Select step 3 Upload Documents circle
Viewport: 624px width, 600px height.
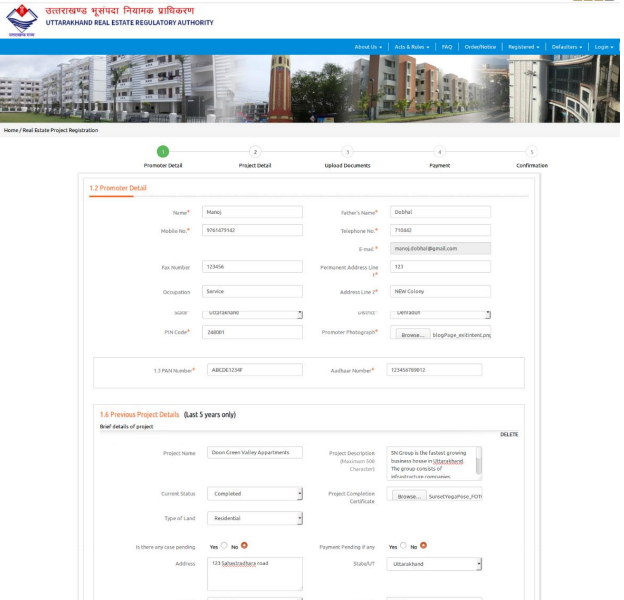point(347,152)
